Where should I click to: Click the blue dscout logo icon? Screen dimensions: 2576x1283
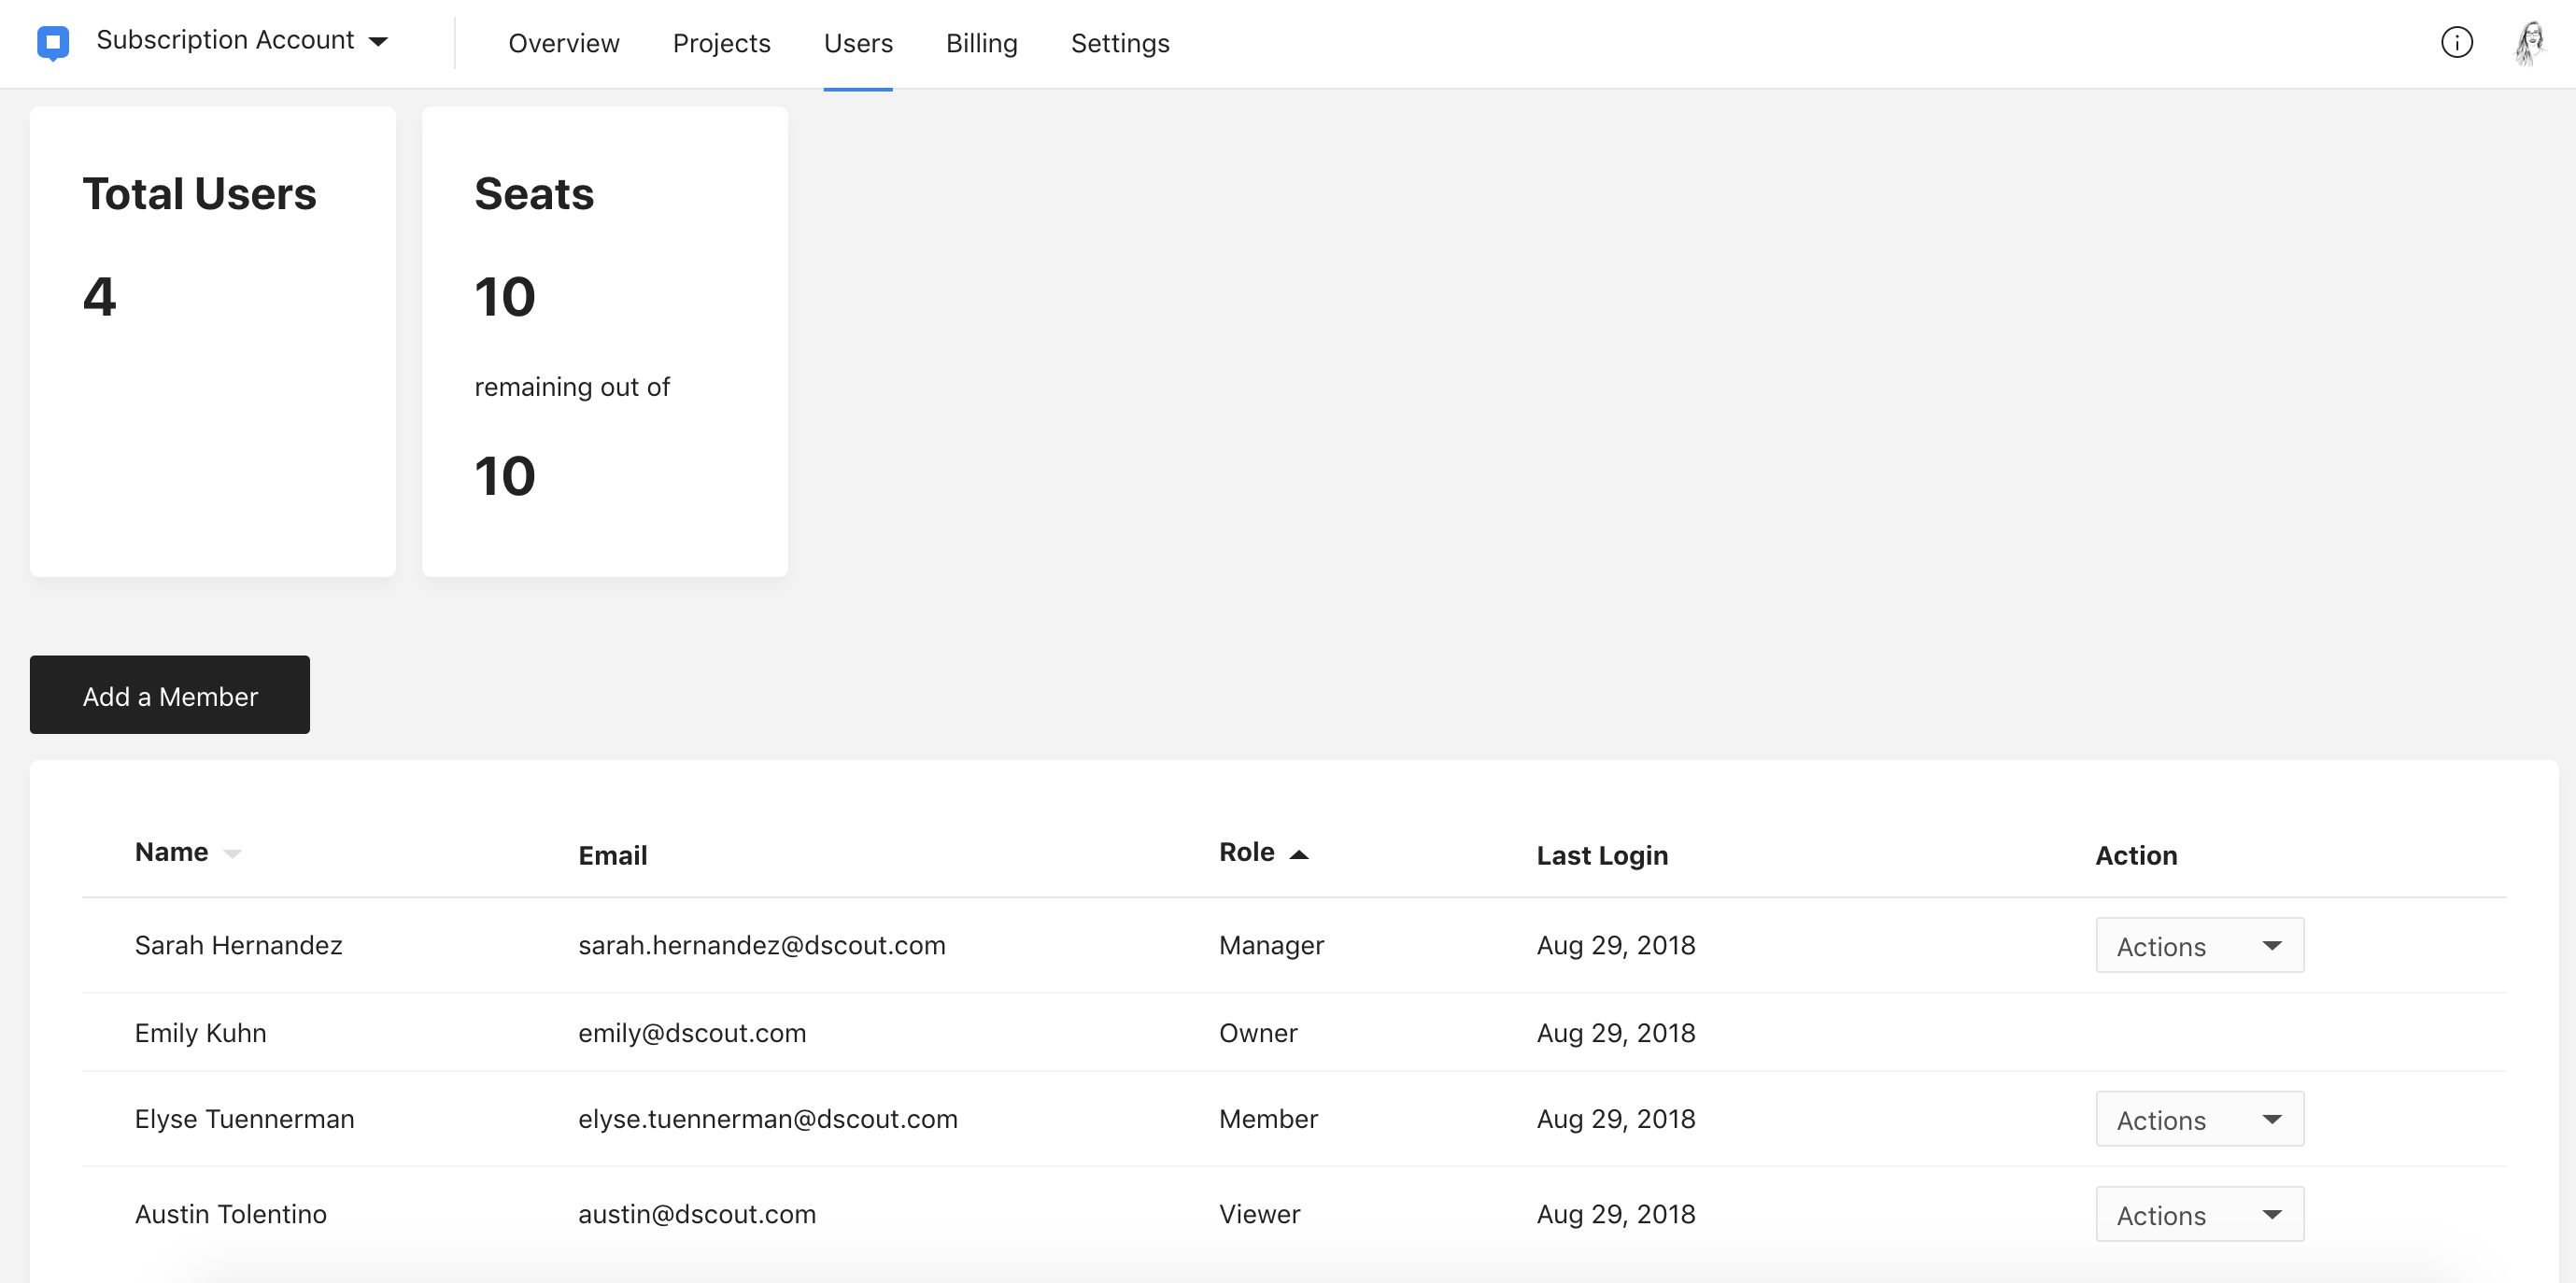coord(53,43)
